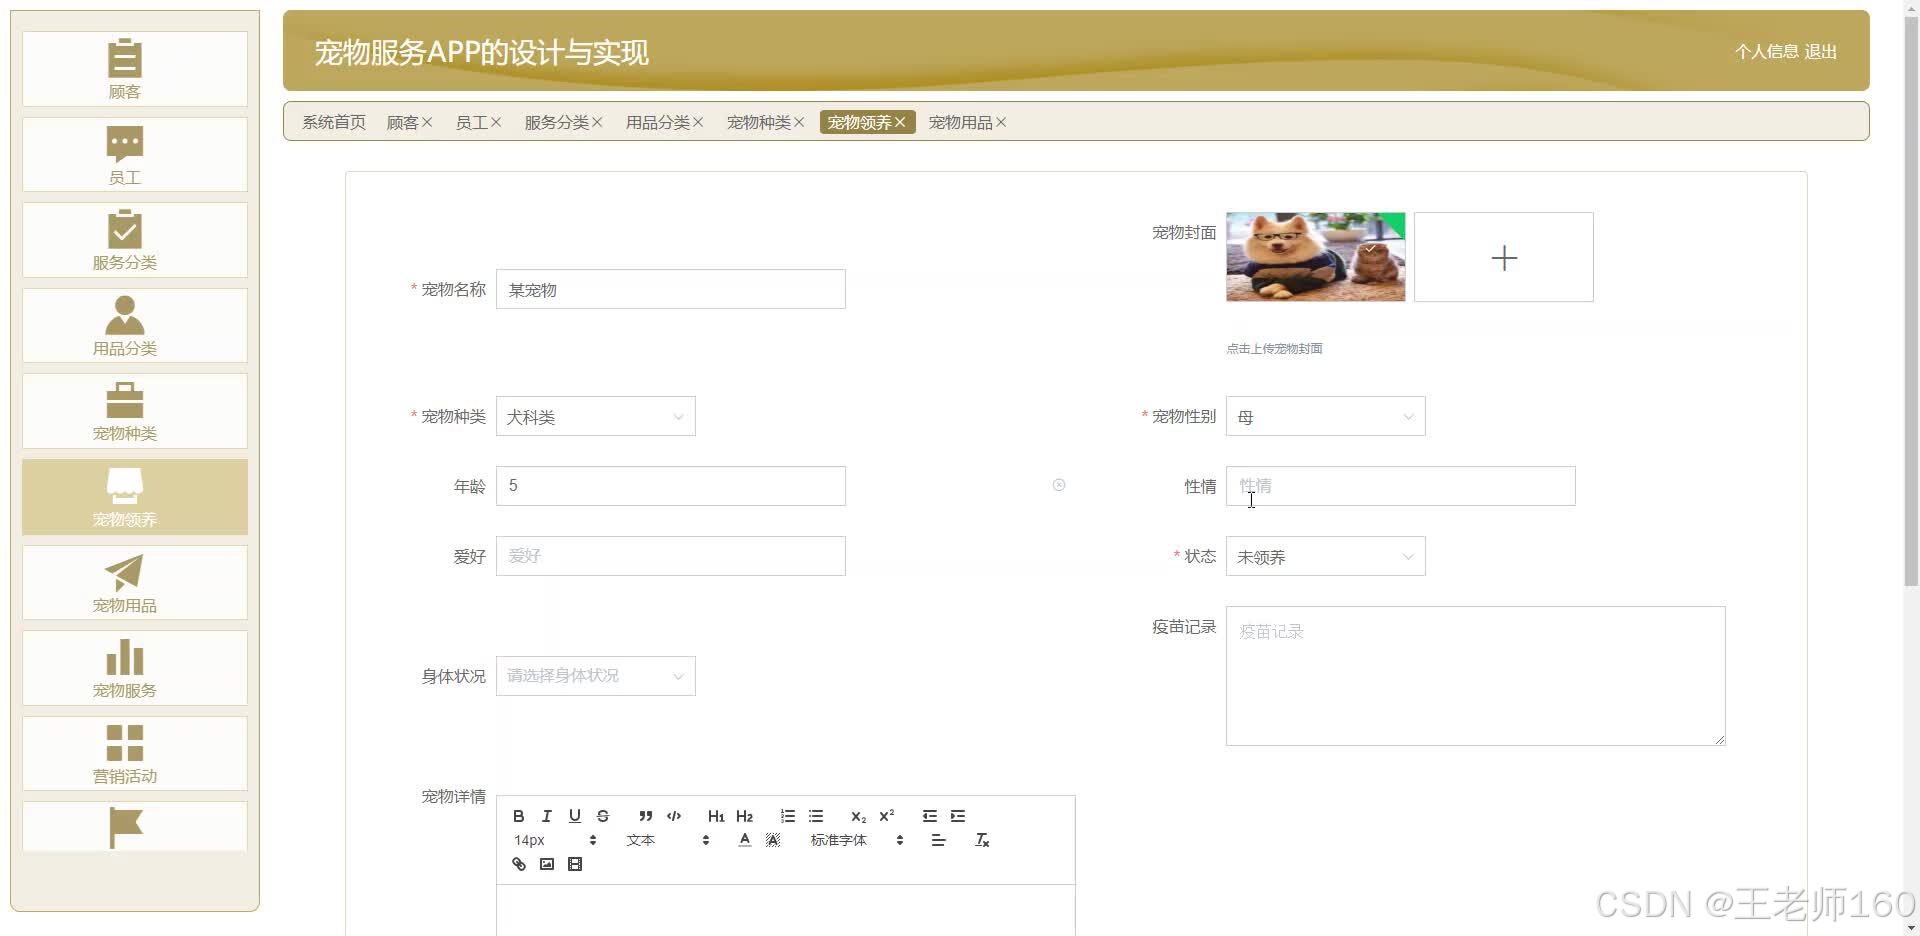
Task: Insert a video in the editor
Action: point(575,864)
